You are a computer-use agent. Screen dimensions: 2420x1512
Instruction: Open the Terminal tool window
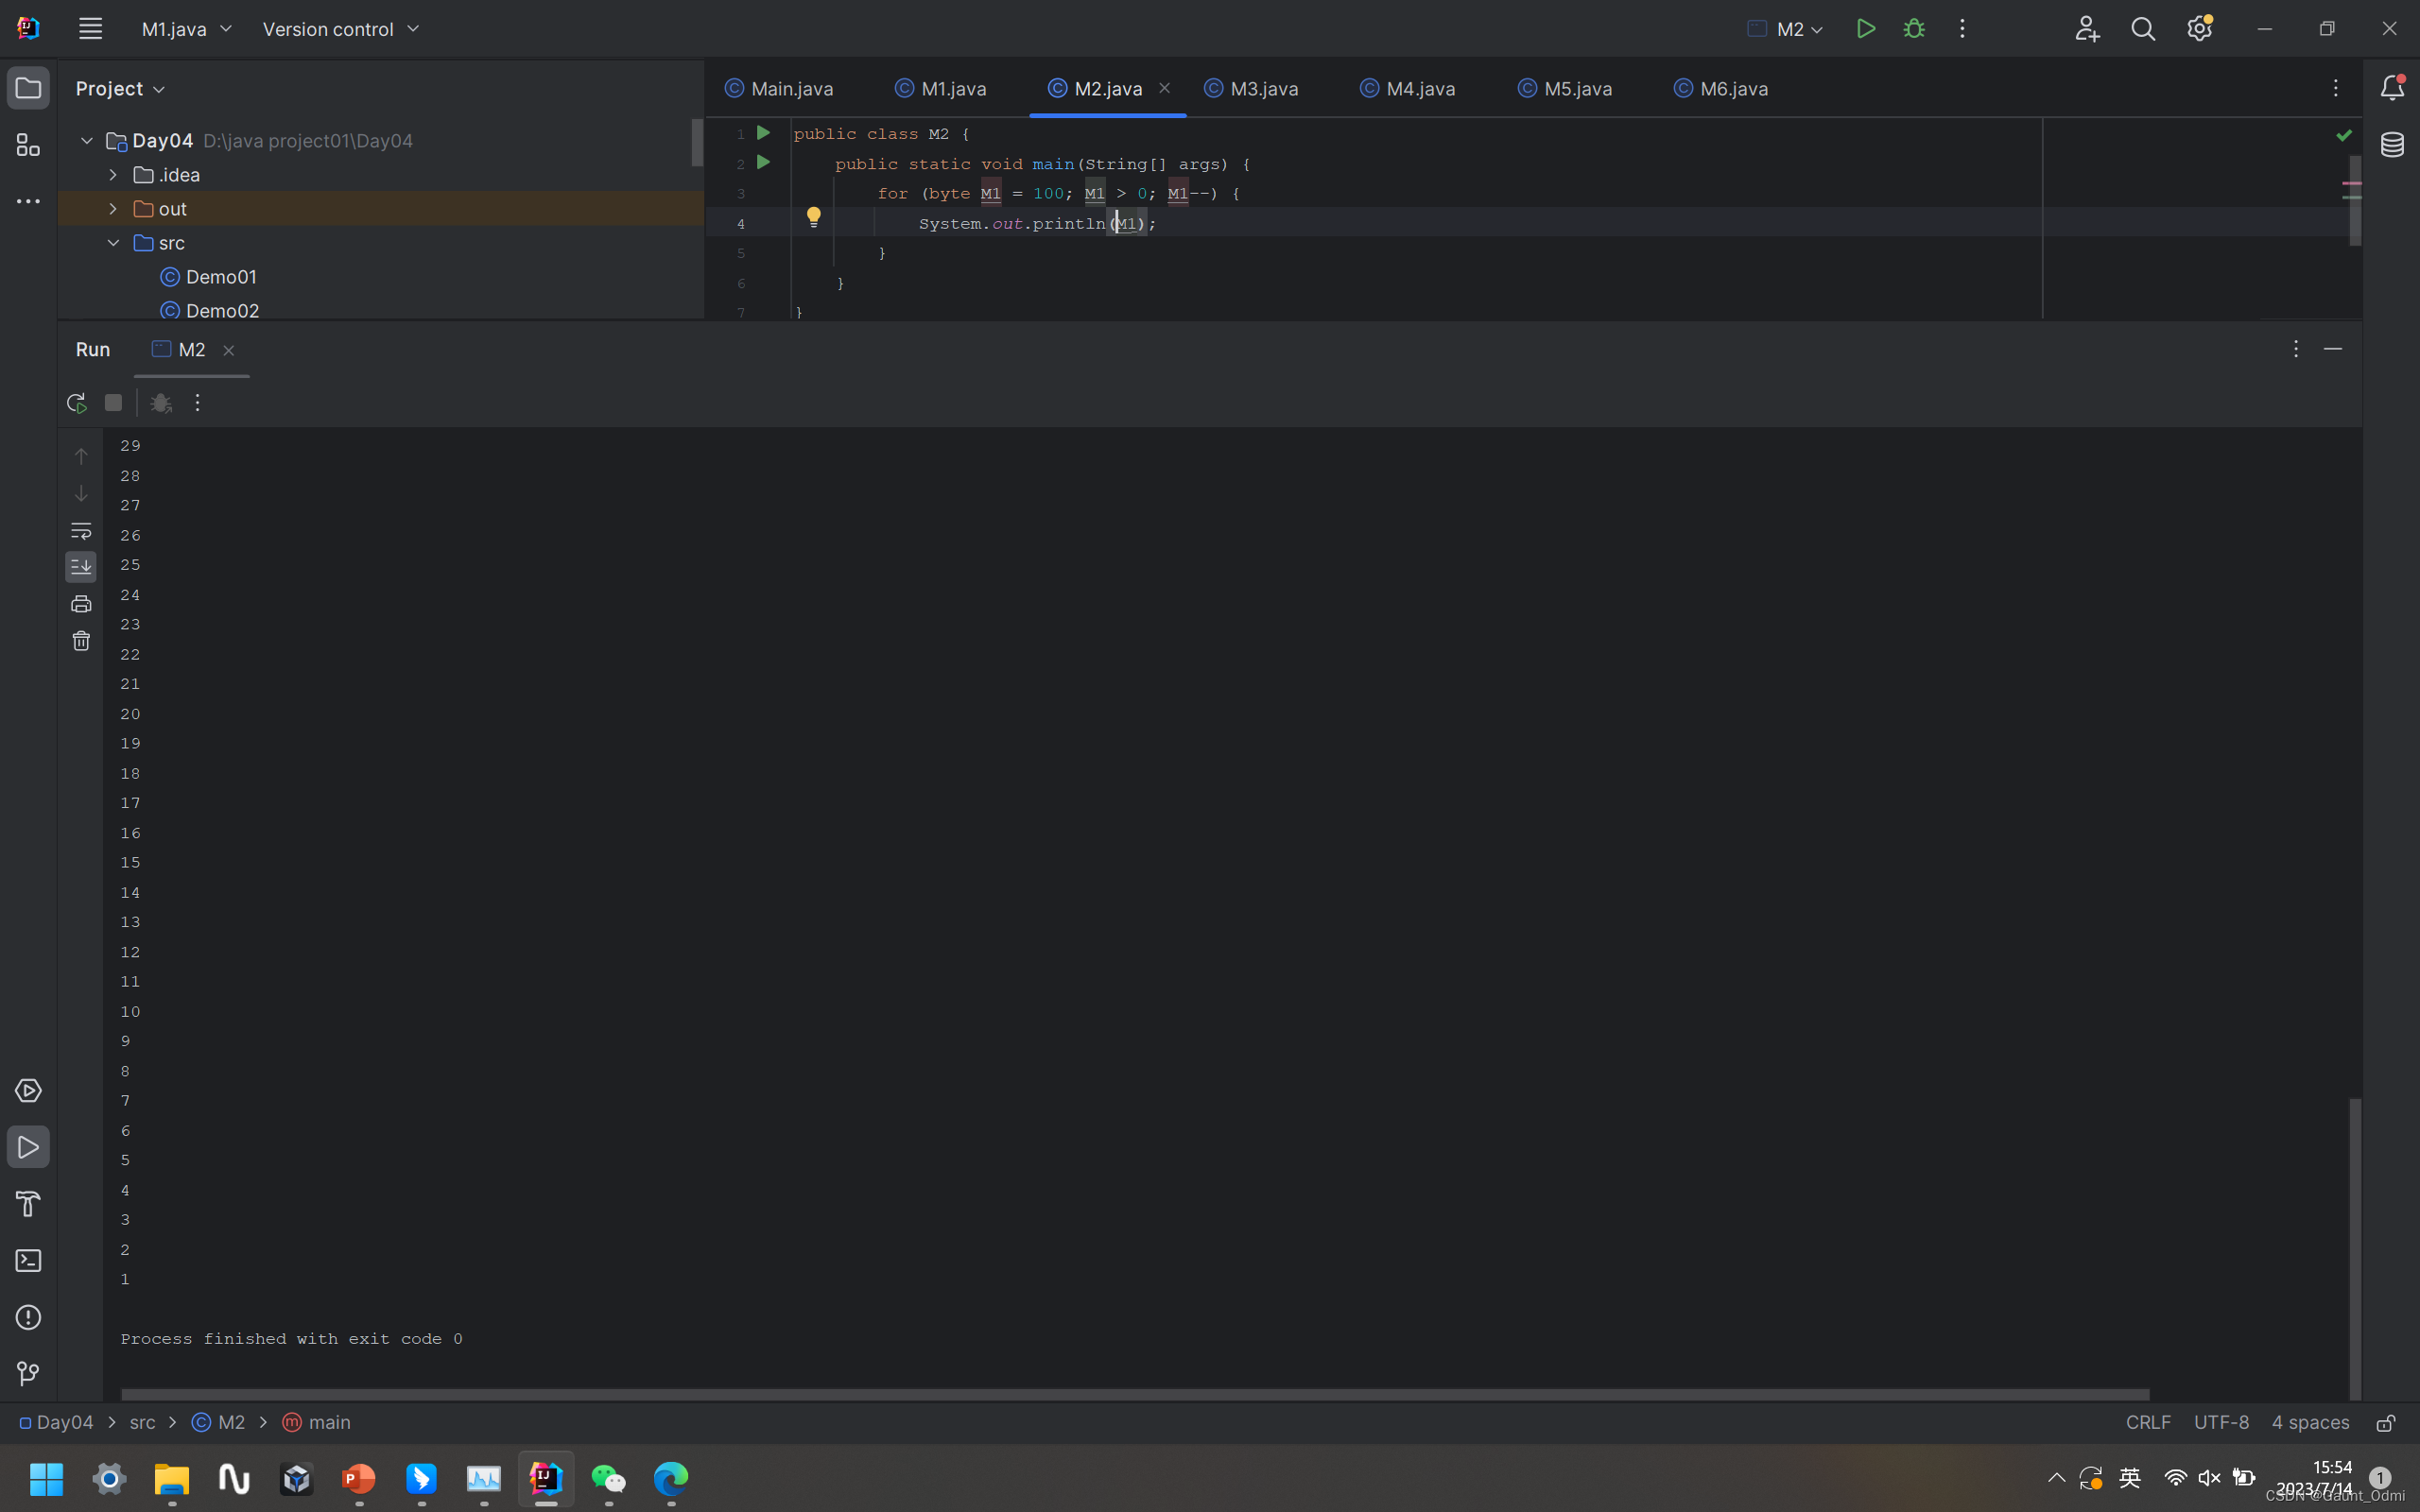tap(28, 1261)
